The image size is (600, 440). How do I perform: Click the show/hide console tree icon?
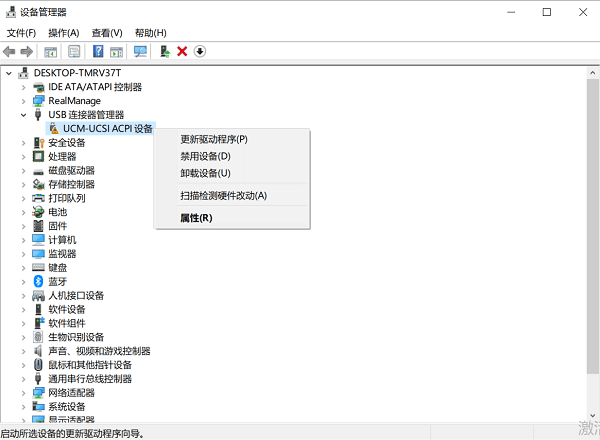(x=52, y=51)
